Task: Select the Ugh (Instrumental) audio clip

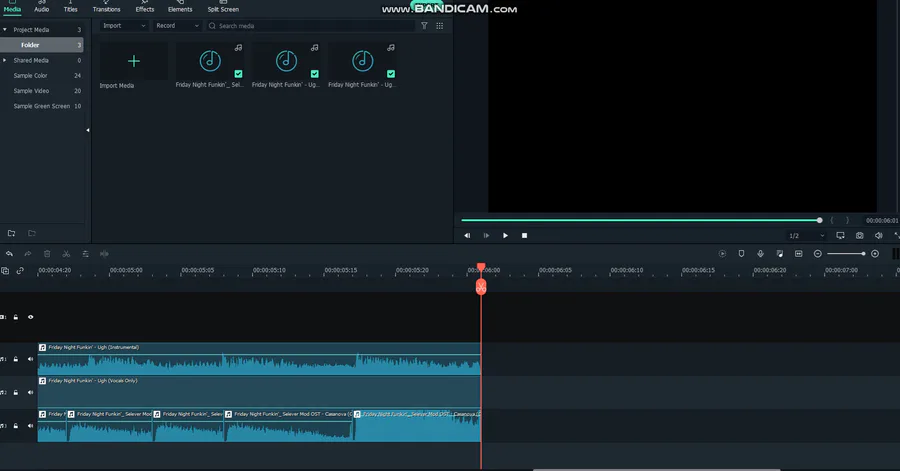Action: coord(259,359)
